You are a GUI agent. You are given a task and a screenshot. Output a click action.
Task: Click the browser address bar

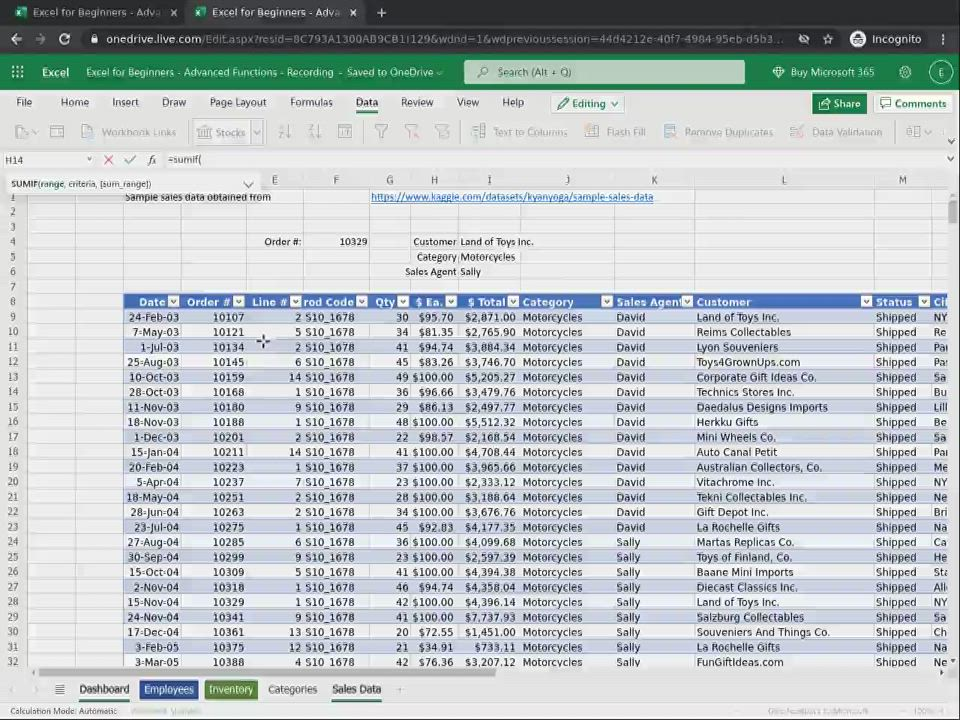[x=444, y=39]
